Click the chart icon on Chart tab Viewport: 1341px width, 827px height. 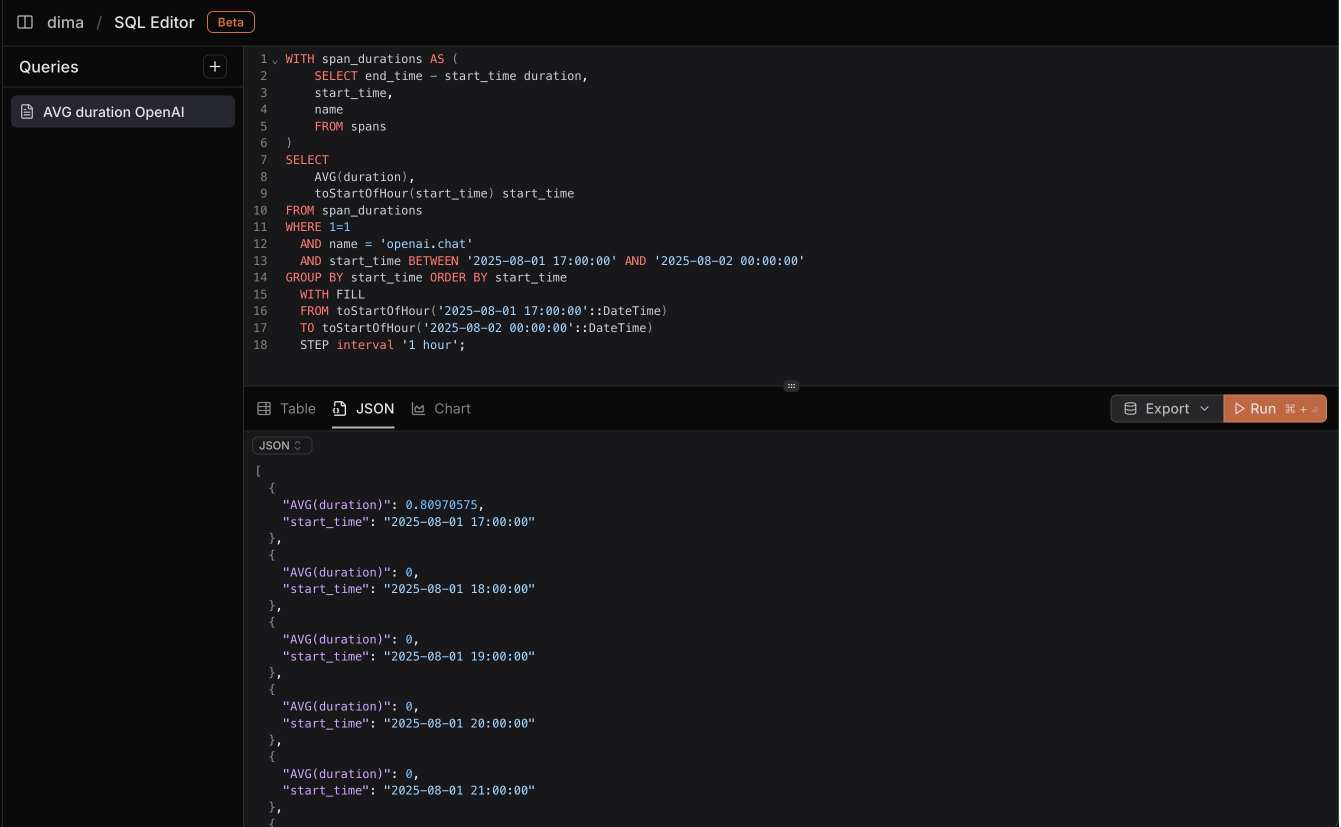click(418, 409)
